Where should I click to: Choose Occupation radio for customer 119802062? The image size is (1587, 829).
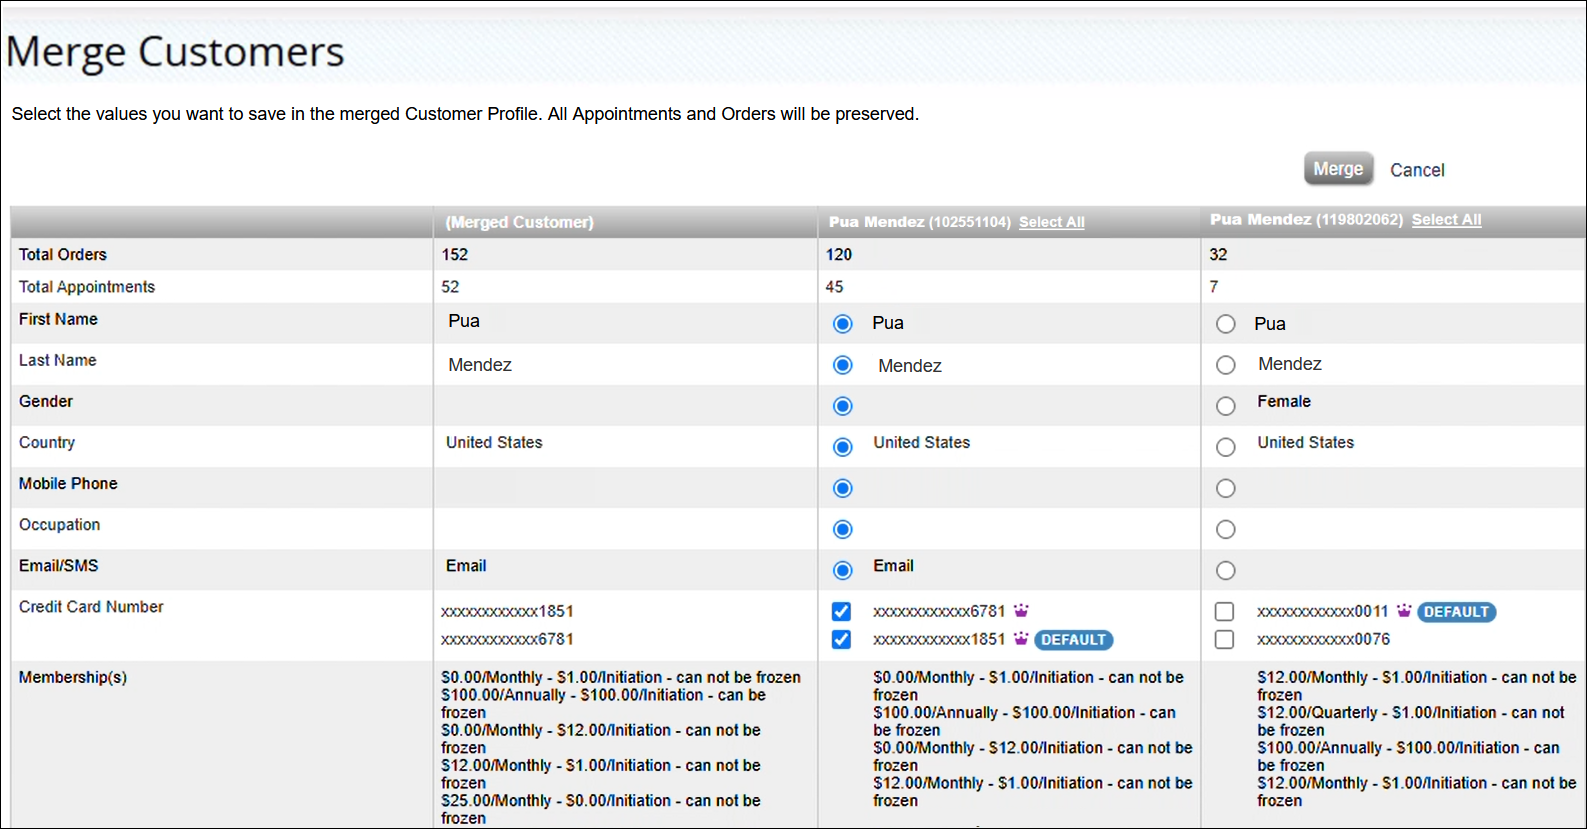click(x=1226, y=529)
